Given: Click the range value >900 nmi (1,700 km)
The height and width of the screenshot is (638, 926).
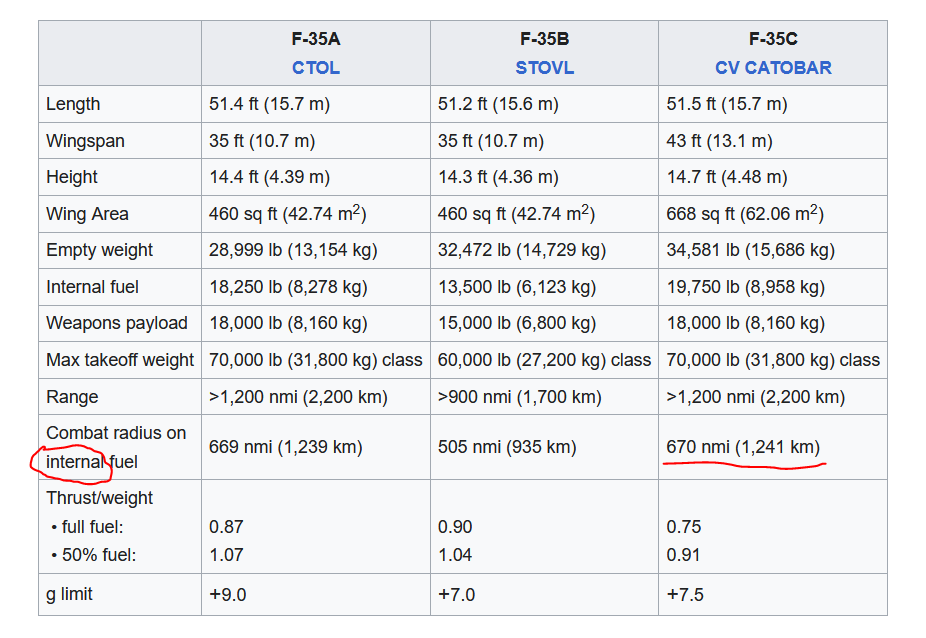Looking at the screenshot, I should (x=520, y=397).
